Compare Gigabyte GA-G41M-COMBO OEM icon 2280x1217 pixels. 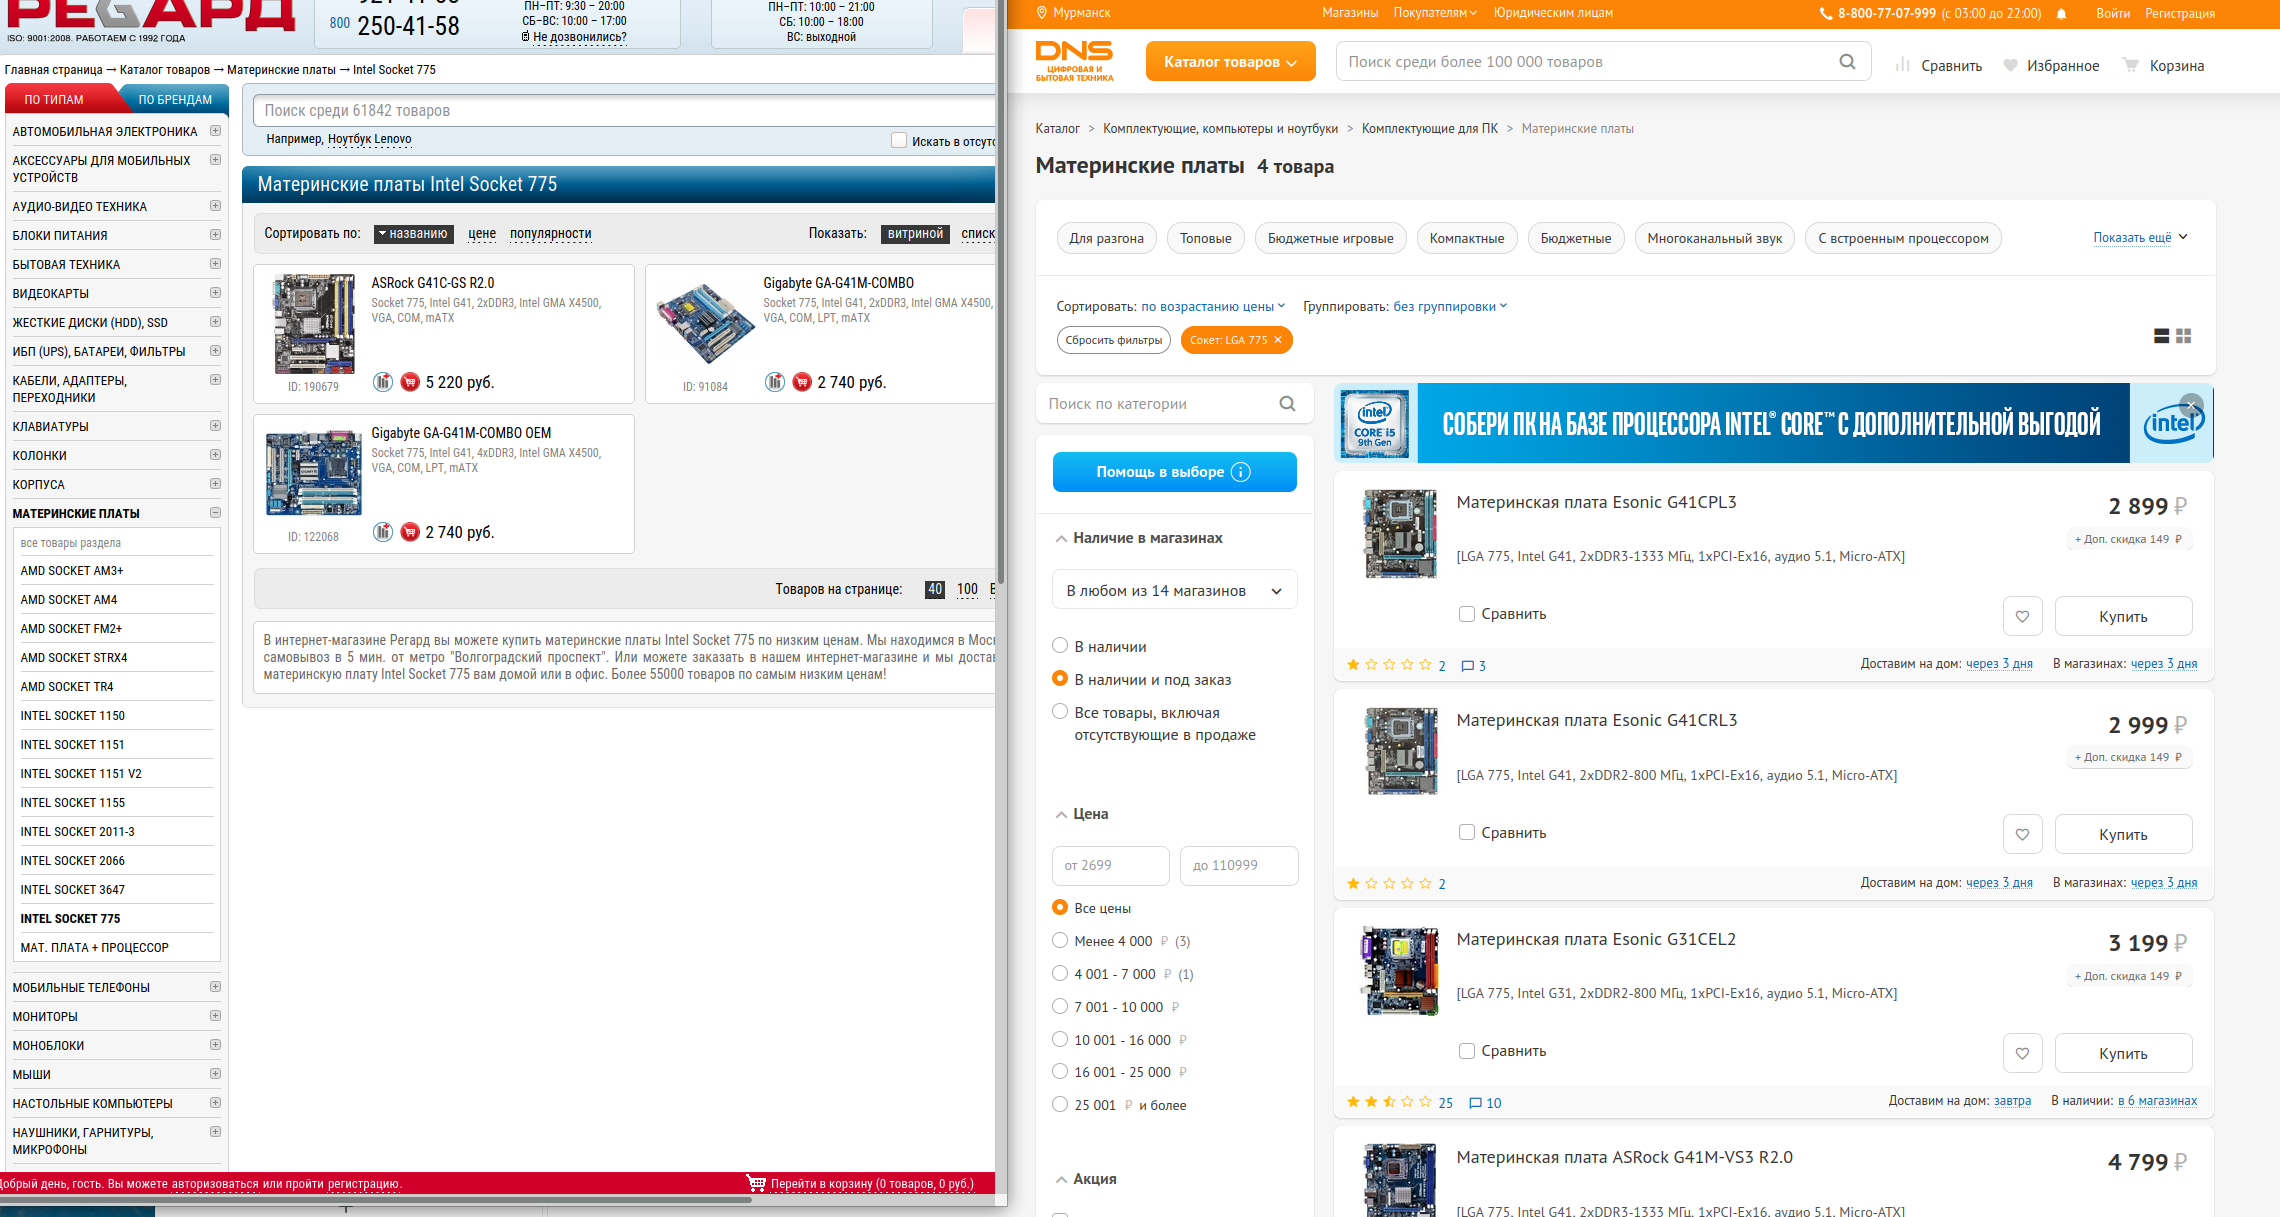(382, 532)
